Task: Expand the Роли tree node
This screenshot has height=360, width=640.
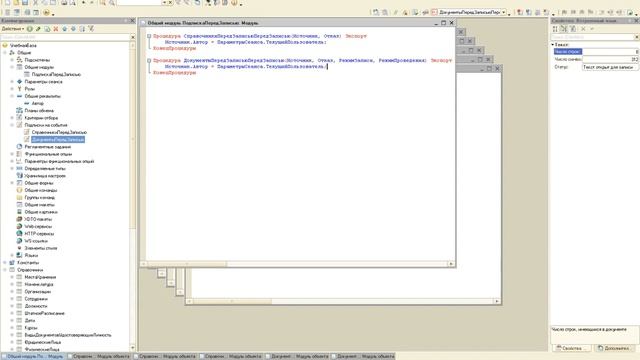Action: pyautogui.click(x=12, y=89)
